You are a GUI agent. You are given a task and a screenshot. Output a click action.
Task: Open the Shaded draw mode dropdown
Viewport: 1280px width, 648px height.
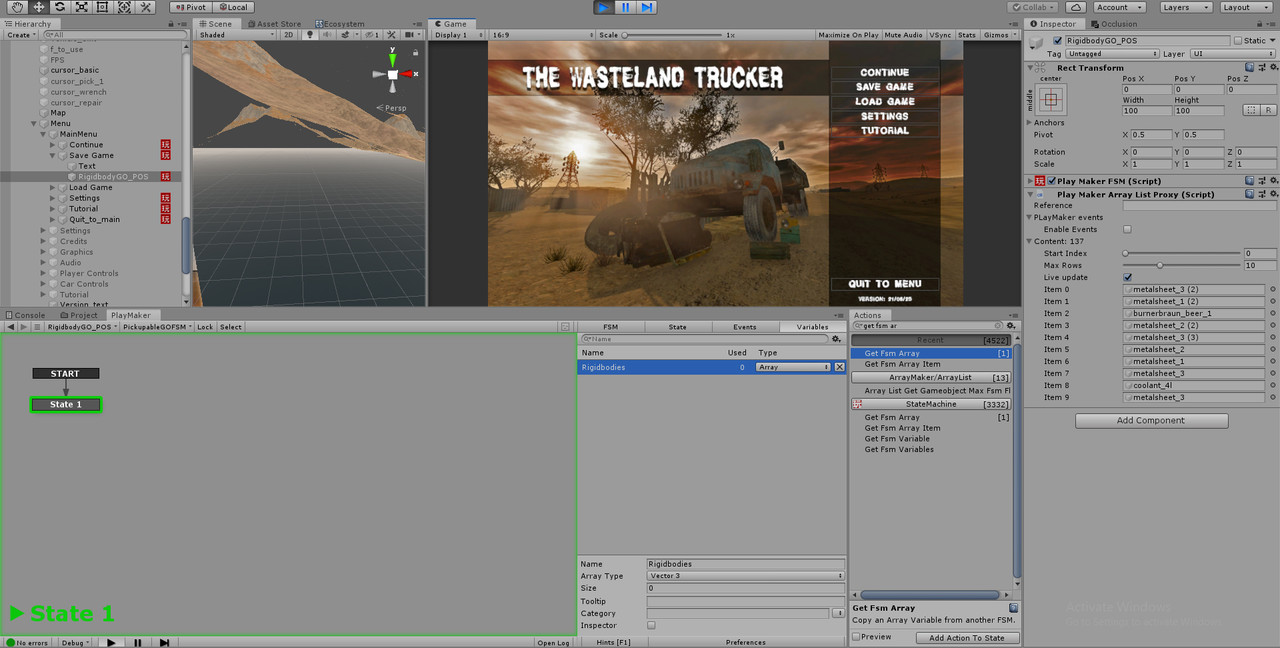[x=236, y=35]
